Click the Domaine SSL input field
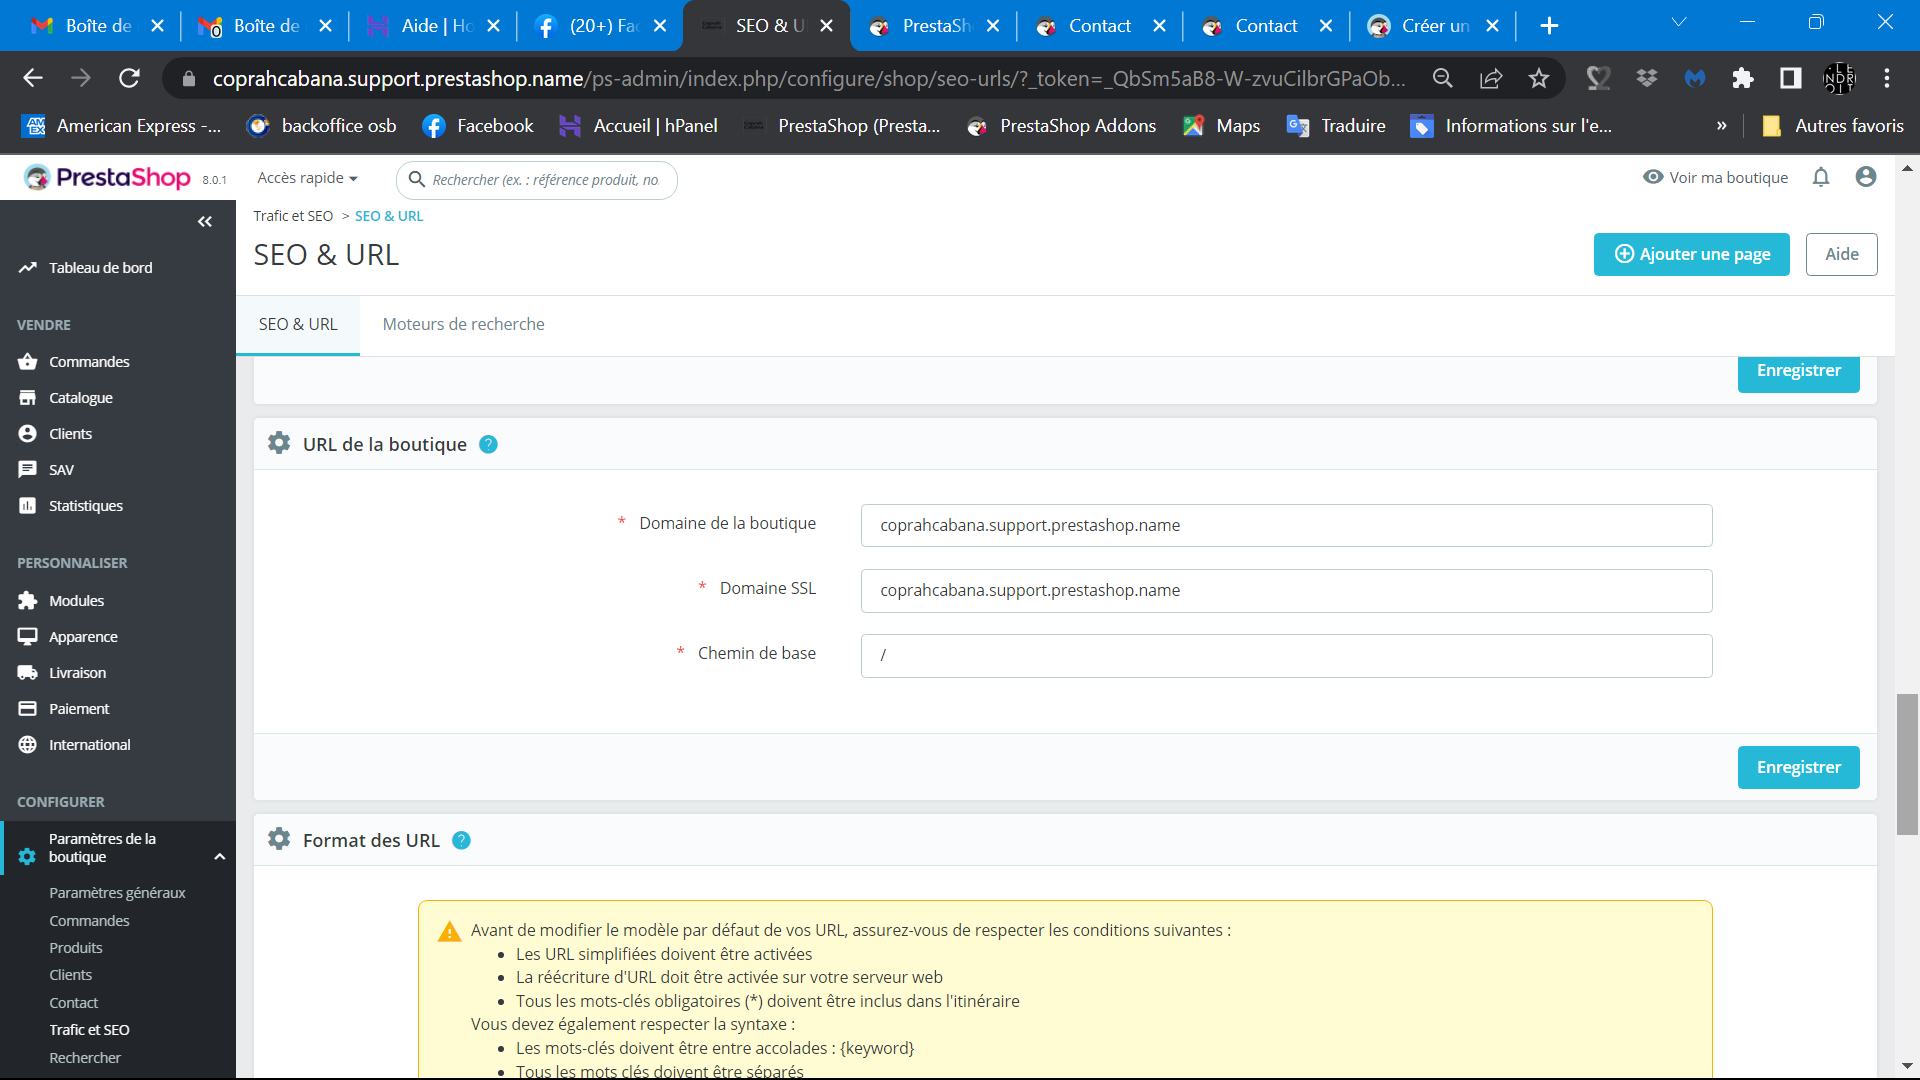This screenshot has width=1920, height=1080. [1286, 591]
